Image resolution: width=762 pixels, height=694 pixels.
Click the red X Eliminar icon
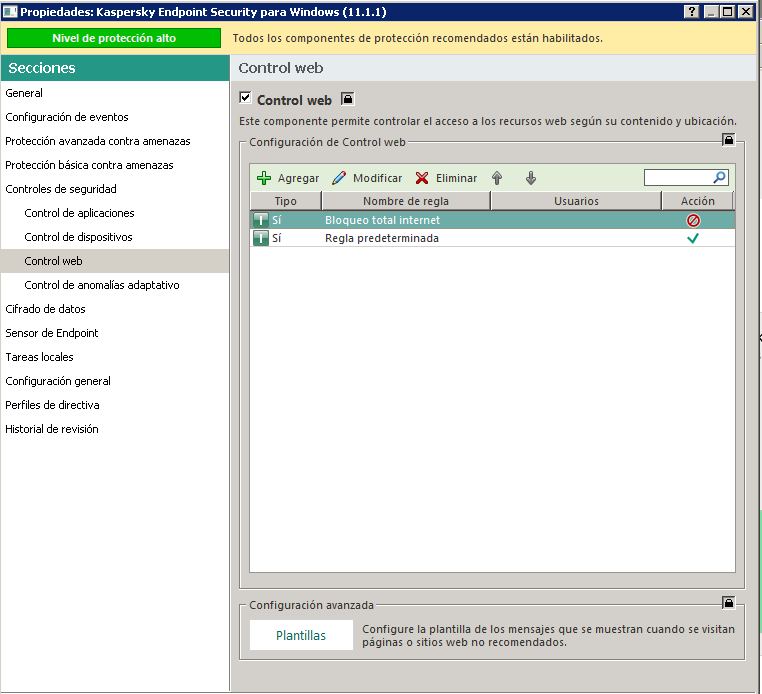[422, 178]
